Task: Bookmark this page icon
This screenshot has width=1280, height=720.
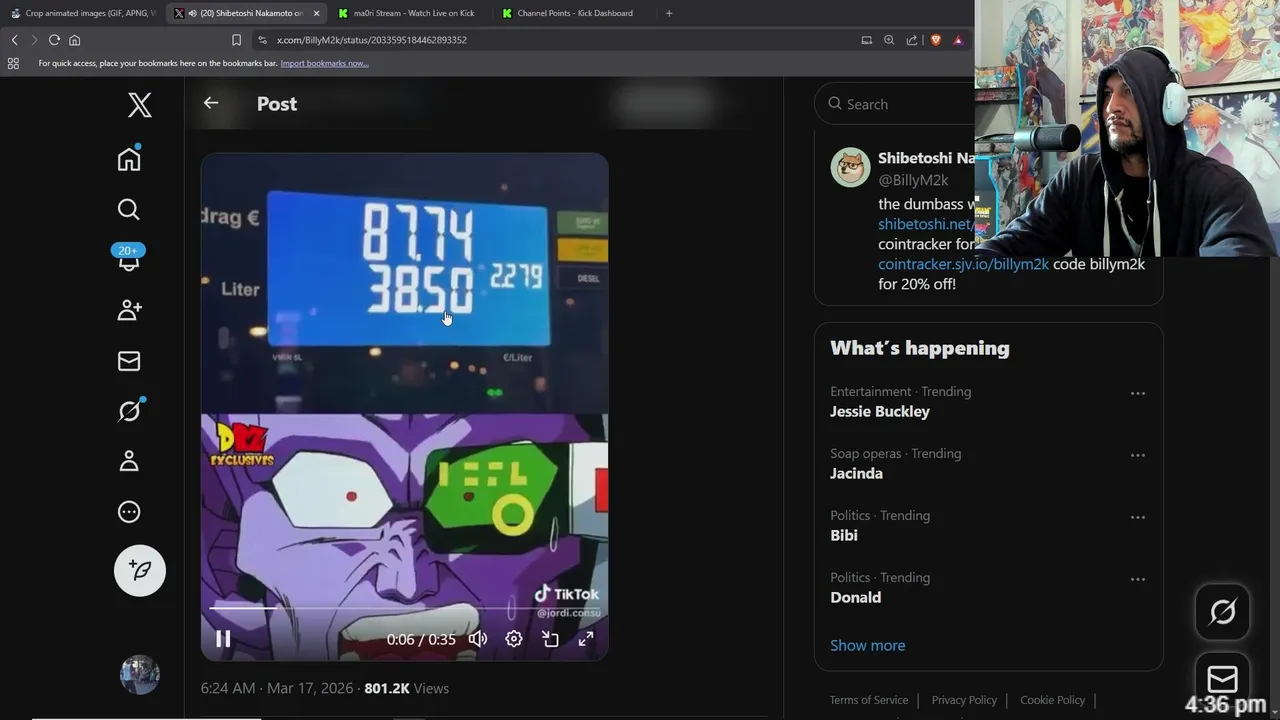Action: click(x=236, y=40)
